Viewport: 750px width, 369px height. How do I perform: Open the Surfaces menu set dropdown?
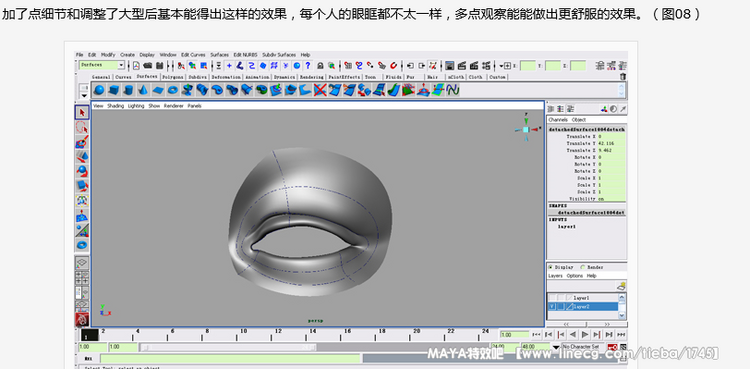tap(121, 65)
